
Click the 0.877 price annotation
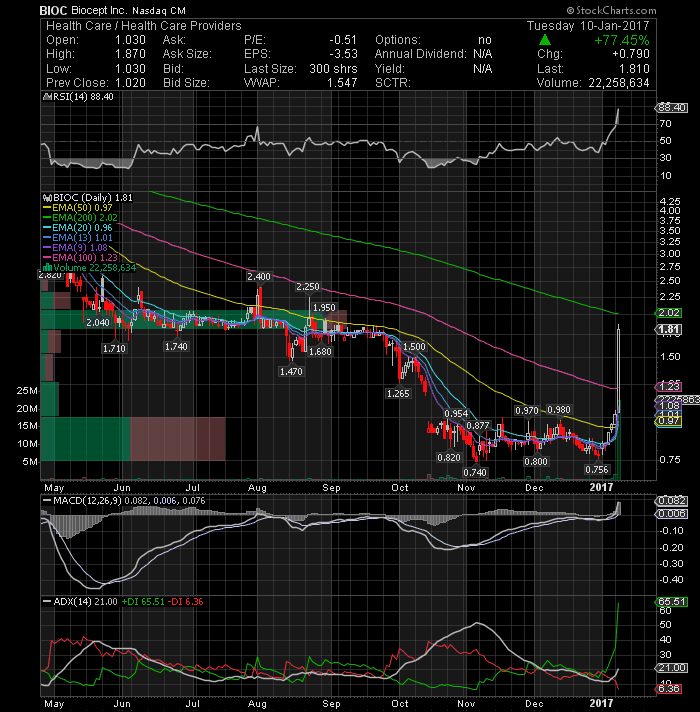click(x=478, y=425)
